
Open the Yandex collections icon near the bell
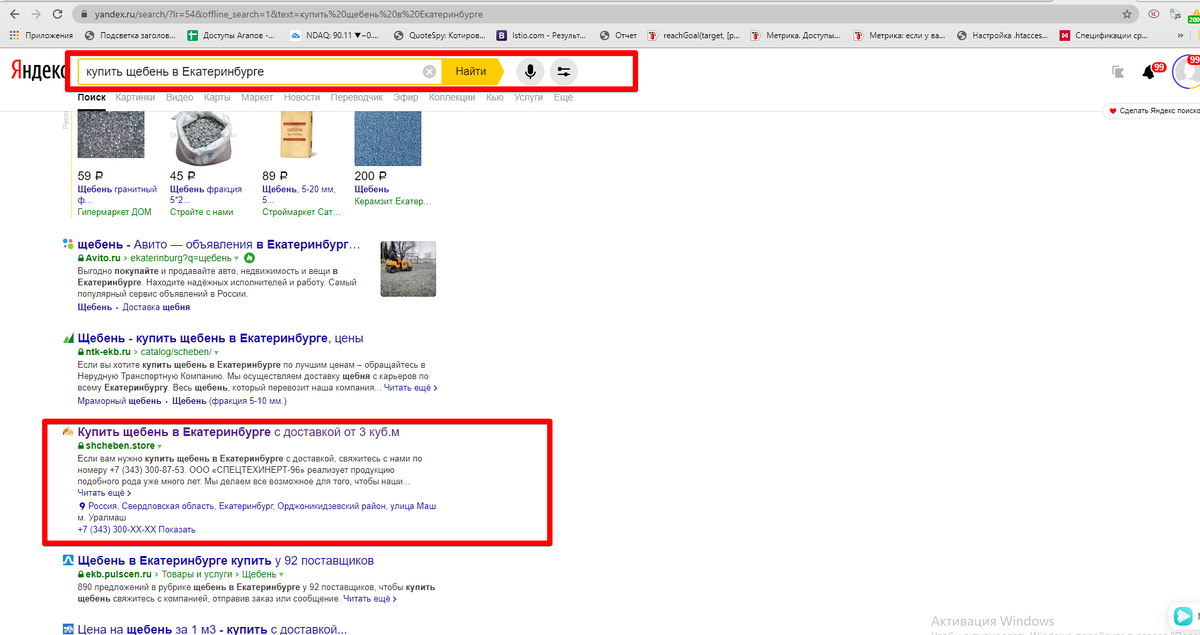pos(1118,72)
